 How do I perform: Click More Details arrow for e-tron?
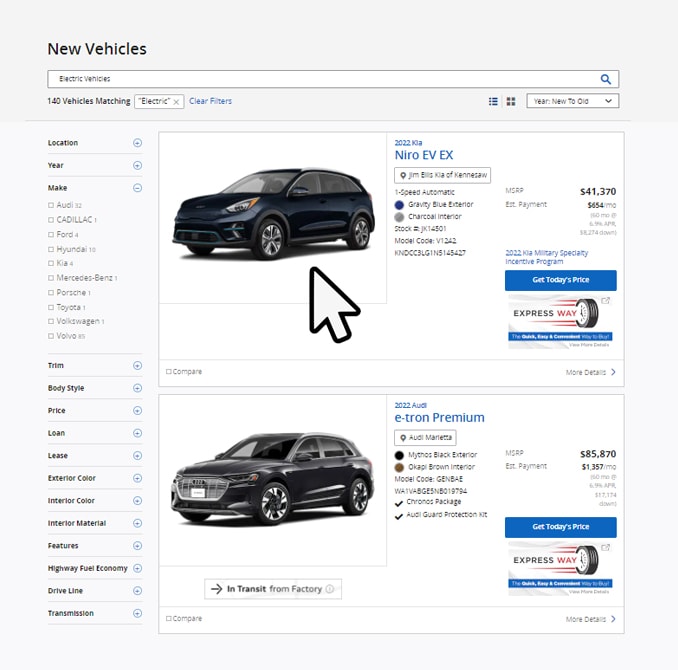point(613,619)
